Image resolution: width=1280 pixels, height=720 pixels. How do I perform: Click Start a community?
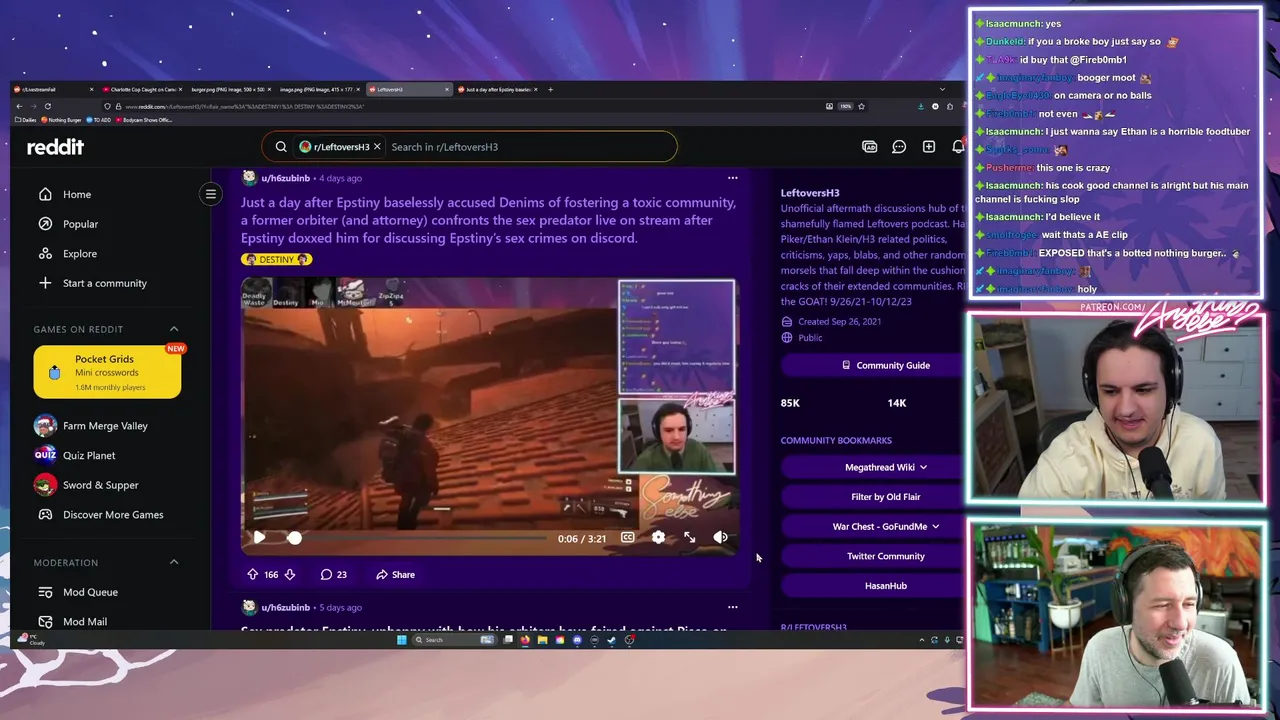104,283
